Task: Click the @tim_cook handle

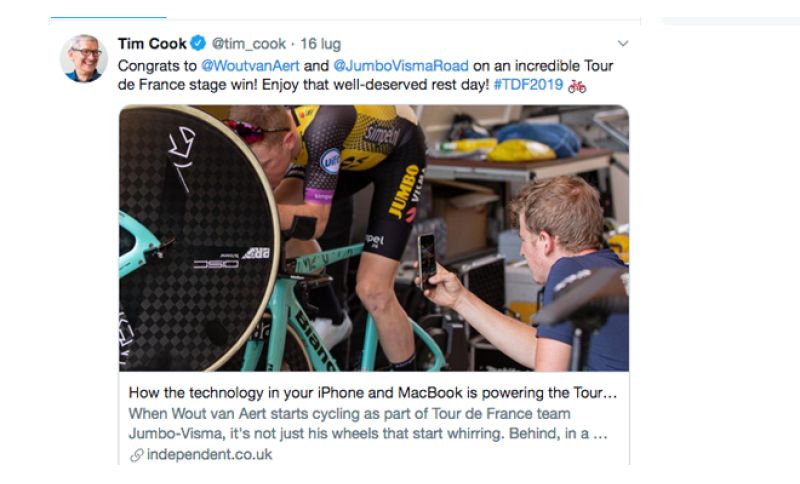Action: coord(249,44)
